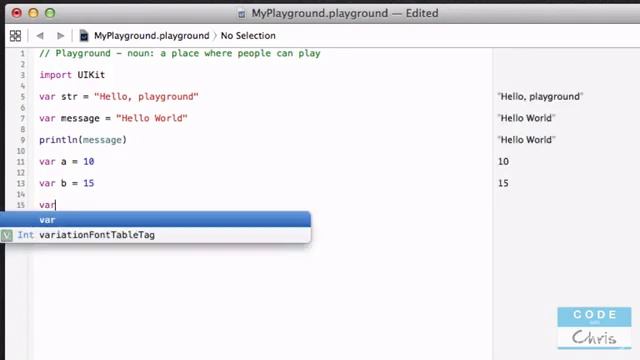Click the yellow minimize window button
640x360 pixels.
pos(33,13)
